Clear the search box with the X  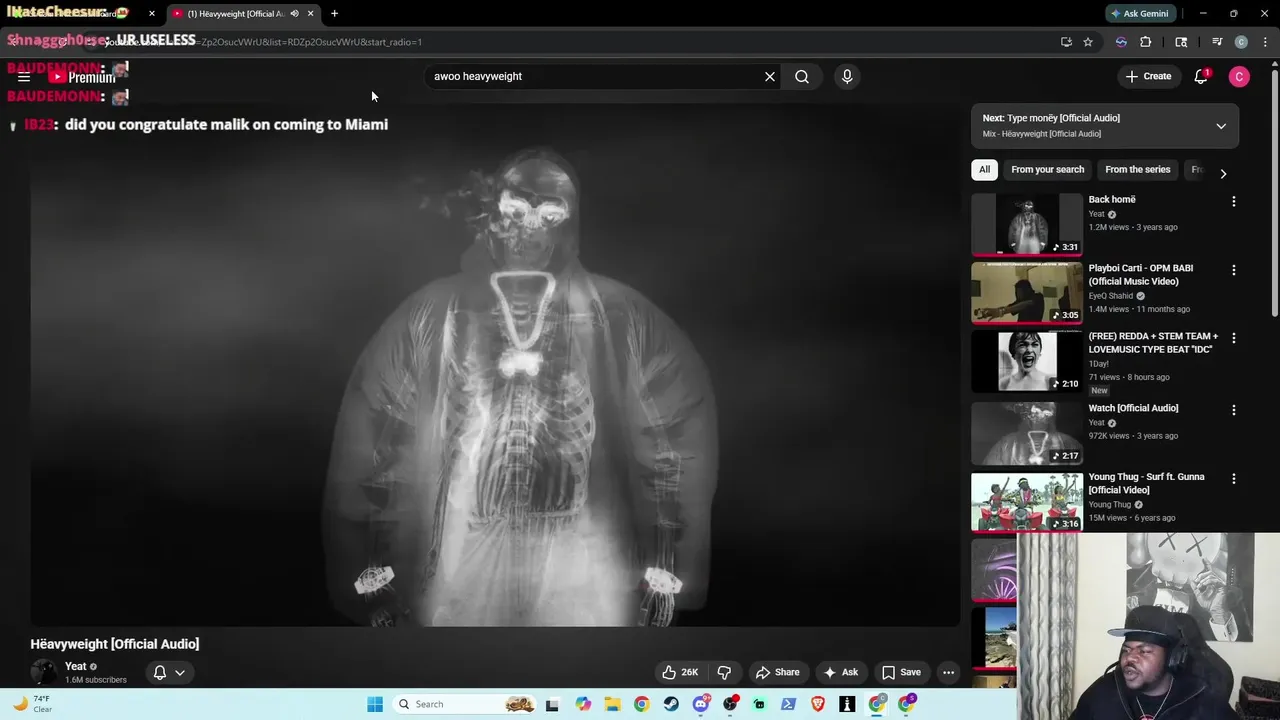(x=770, y=77)
